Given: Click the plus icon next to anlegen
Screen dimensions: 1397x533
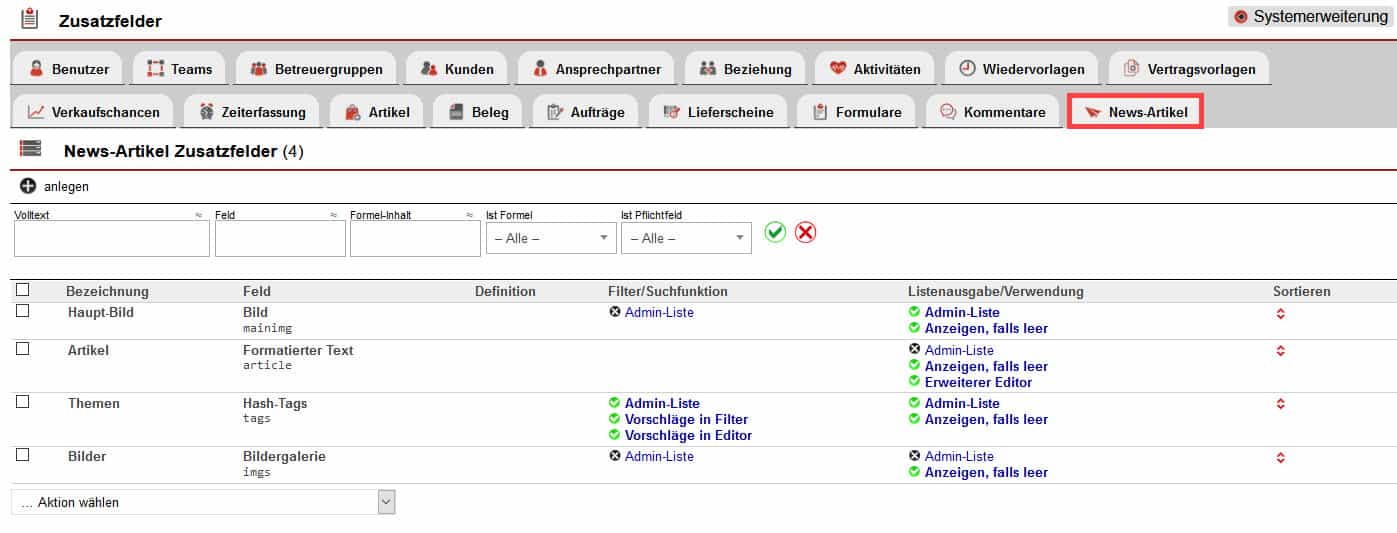Looking at the screenshot, I should click(28, 186).
